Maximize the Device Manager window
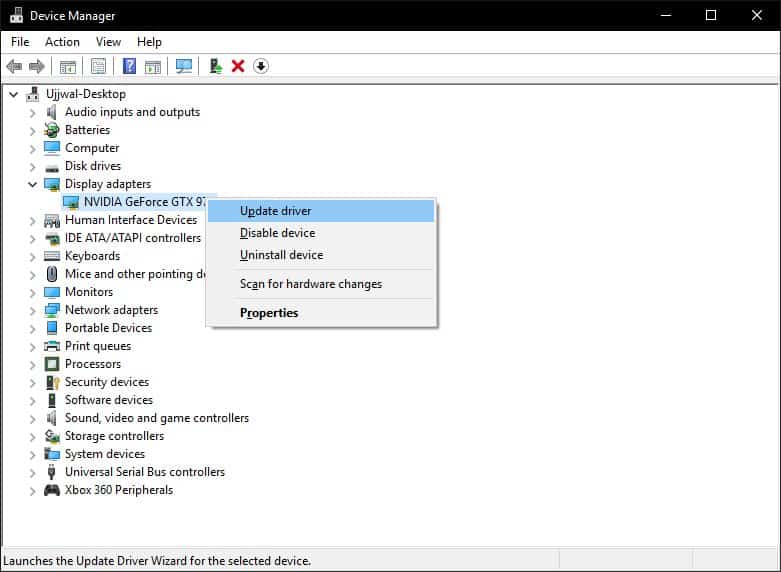 click(711, 15)
